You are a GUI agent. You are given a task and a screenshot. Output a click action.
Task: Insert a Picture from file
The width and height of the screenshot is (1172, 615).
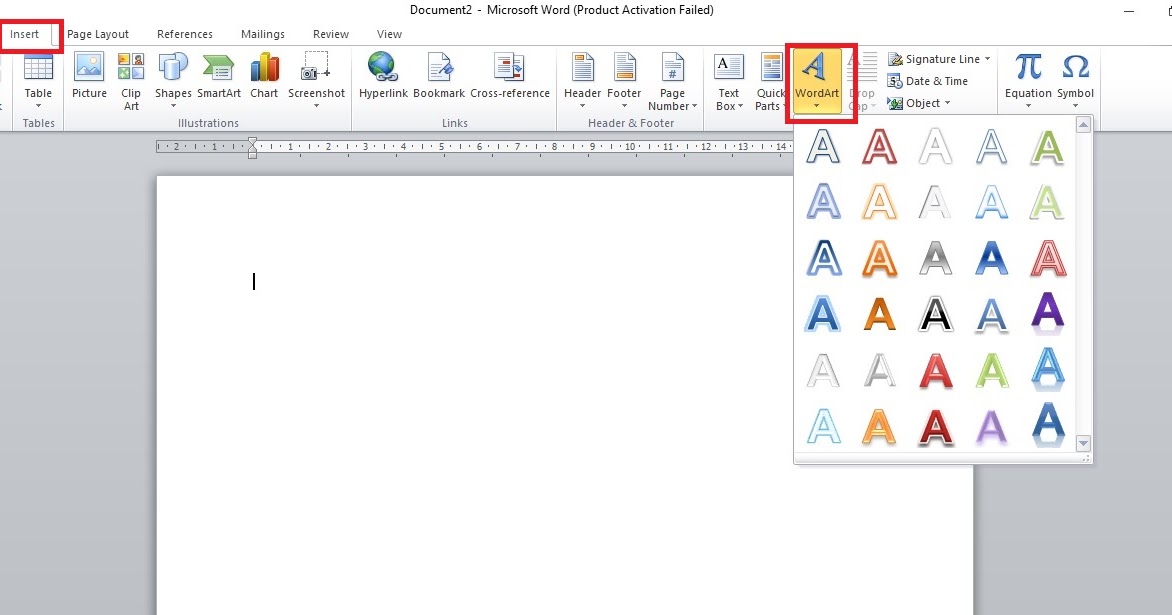89,76
